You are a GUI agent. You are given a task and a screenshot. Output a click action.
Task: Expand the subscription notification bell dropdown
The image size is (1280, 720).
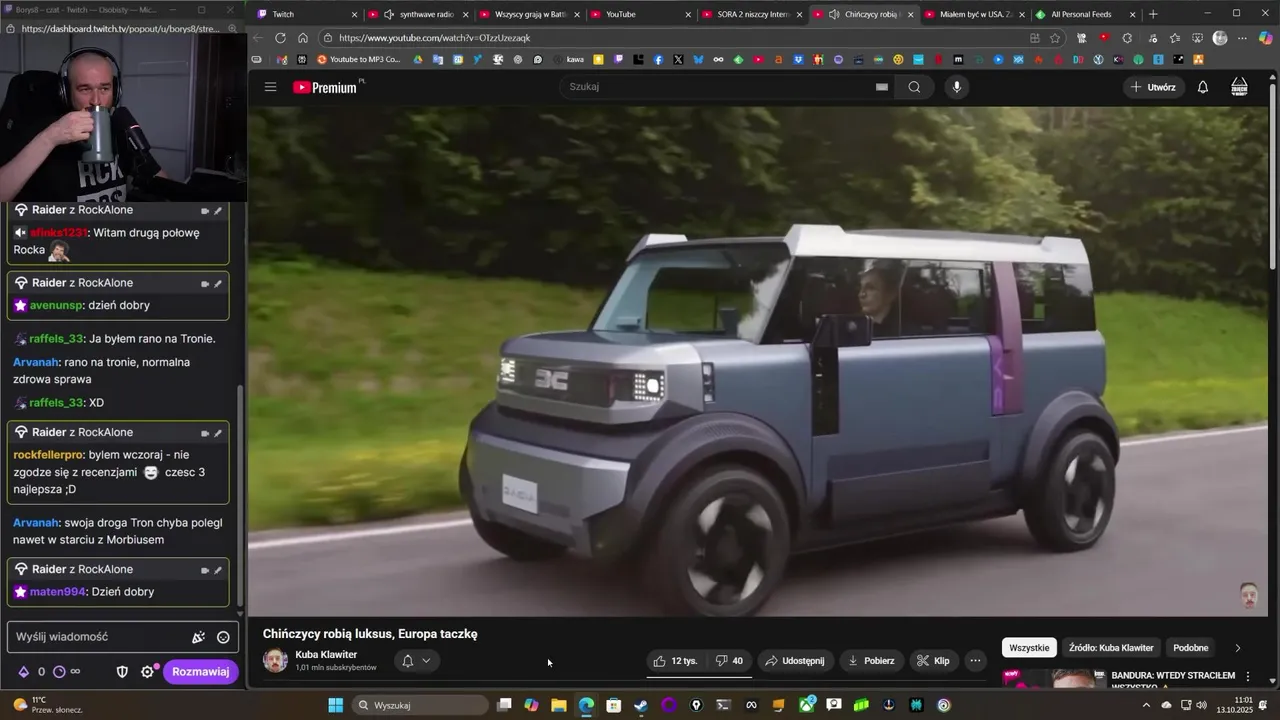[x=416, y=661]
